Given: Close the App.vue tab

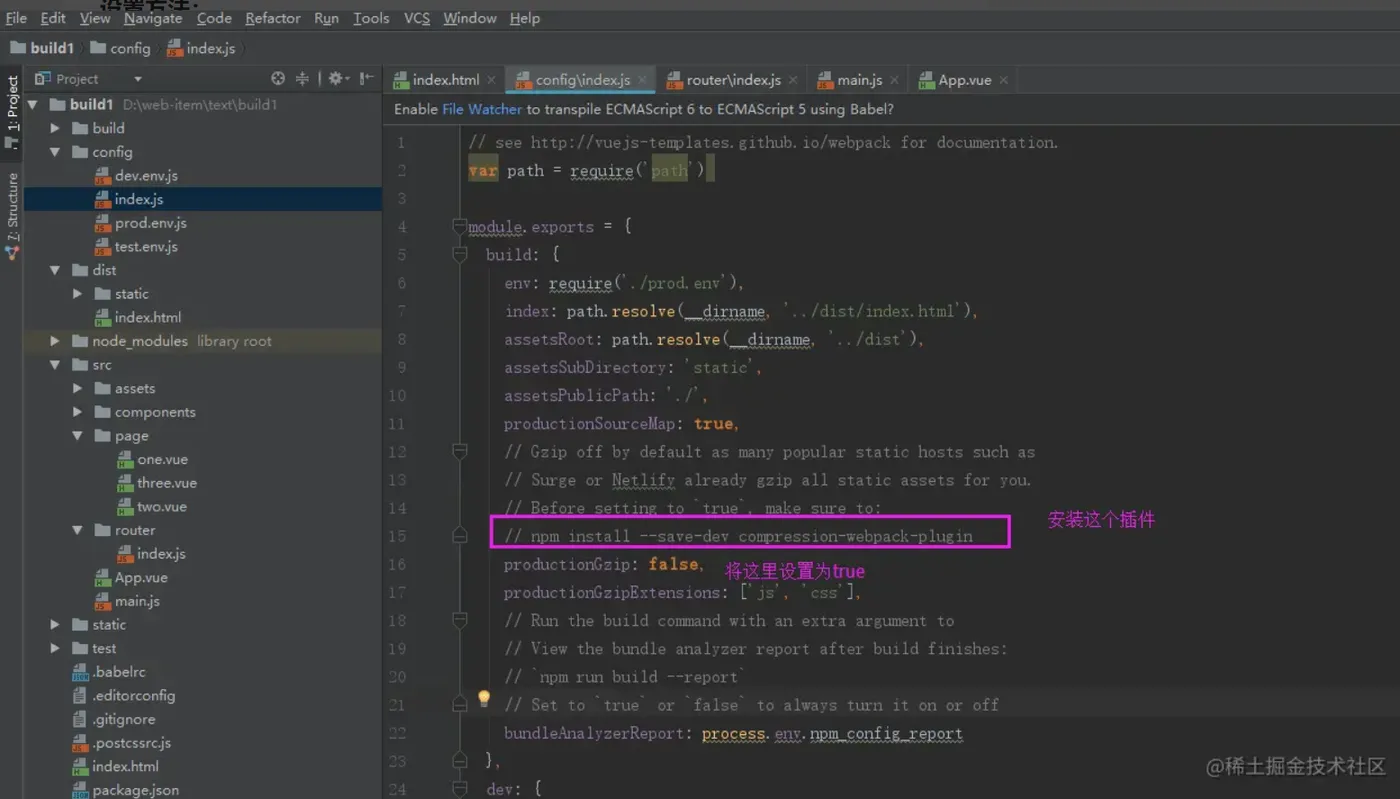Looking at the screenshot, I should click(x=1003, y=80).
